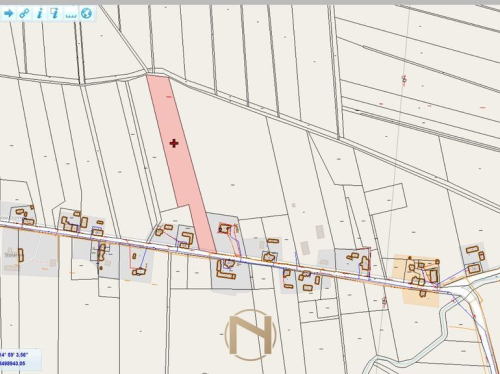Click the blue right-arrow toolbar icon
Viewport: 500px width, 374px height.
tap(9, 13)
